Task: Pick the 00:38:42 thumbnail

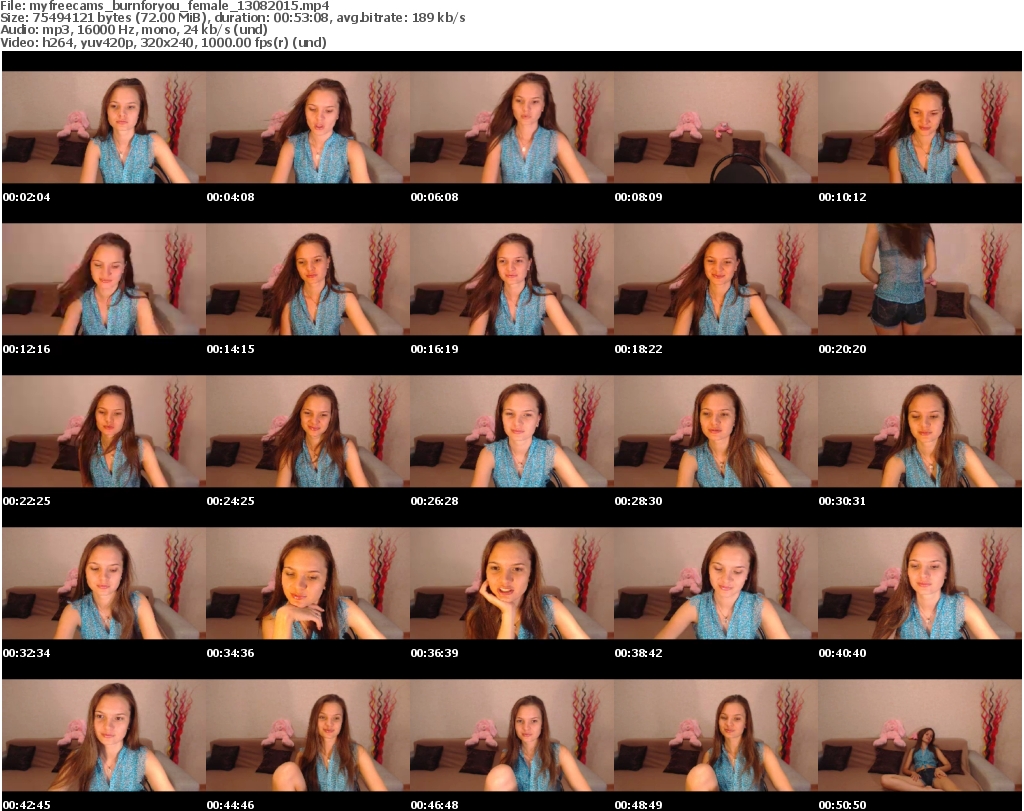Action: pos(715,584)
